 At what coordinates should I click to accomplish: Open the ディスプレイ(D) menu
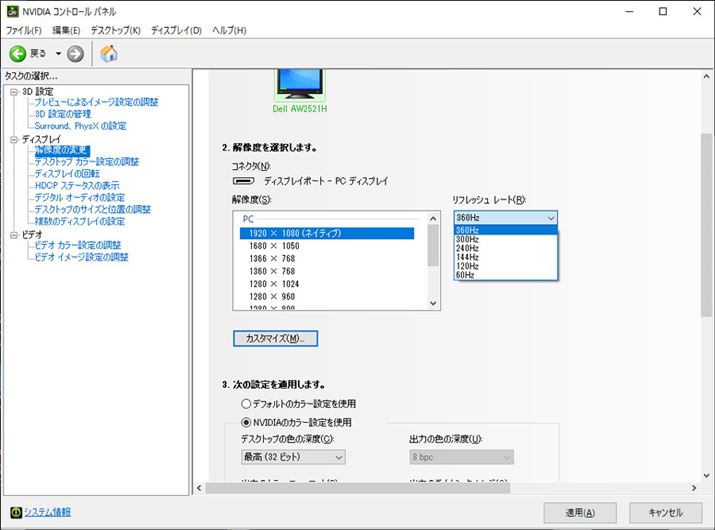tap(176, 31)
